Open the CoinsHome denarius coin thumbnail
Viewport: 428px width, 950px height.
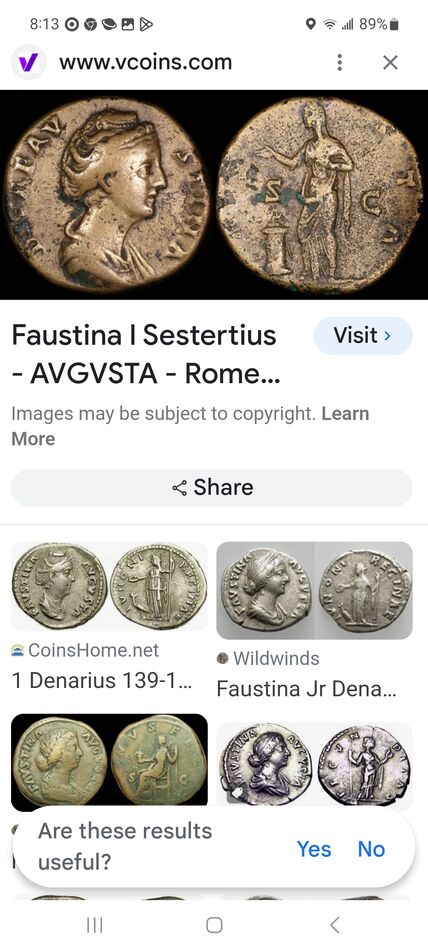(109, 586)
